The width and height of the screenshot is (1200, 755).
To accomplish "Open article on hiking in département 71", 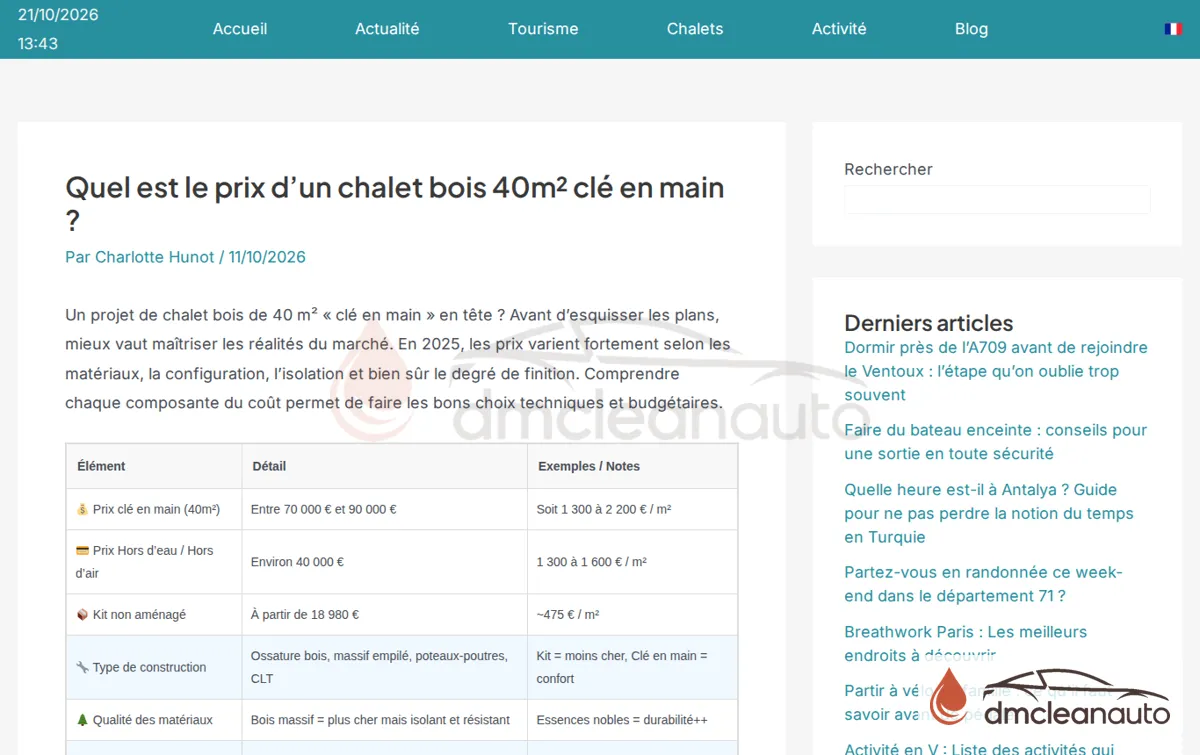I will (x=984, y=584).
